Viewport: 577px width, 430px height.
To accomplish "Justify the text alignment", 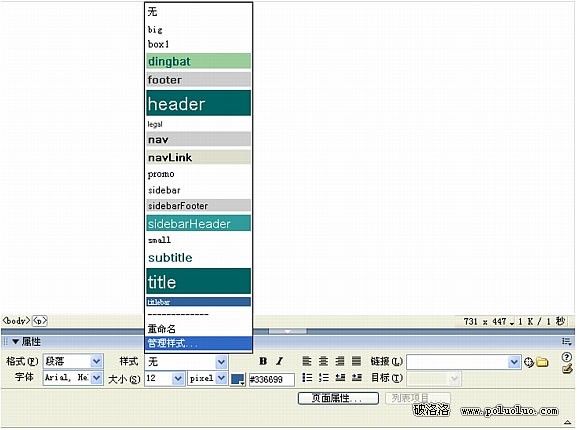I will (x=356, y=361).
